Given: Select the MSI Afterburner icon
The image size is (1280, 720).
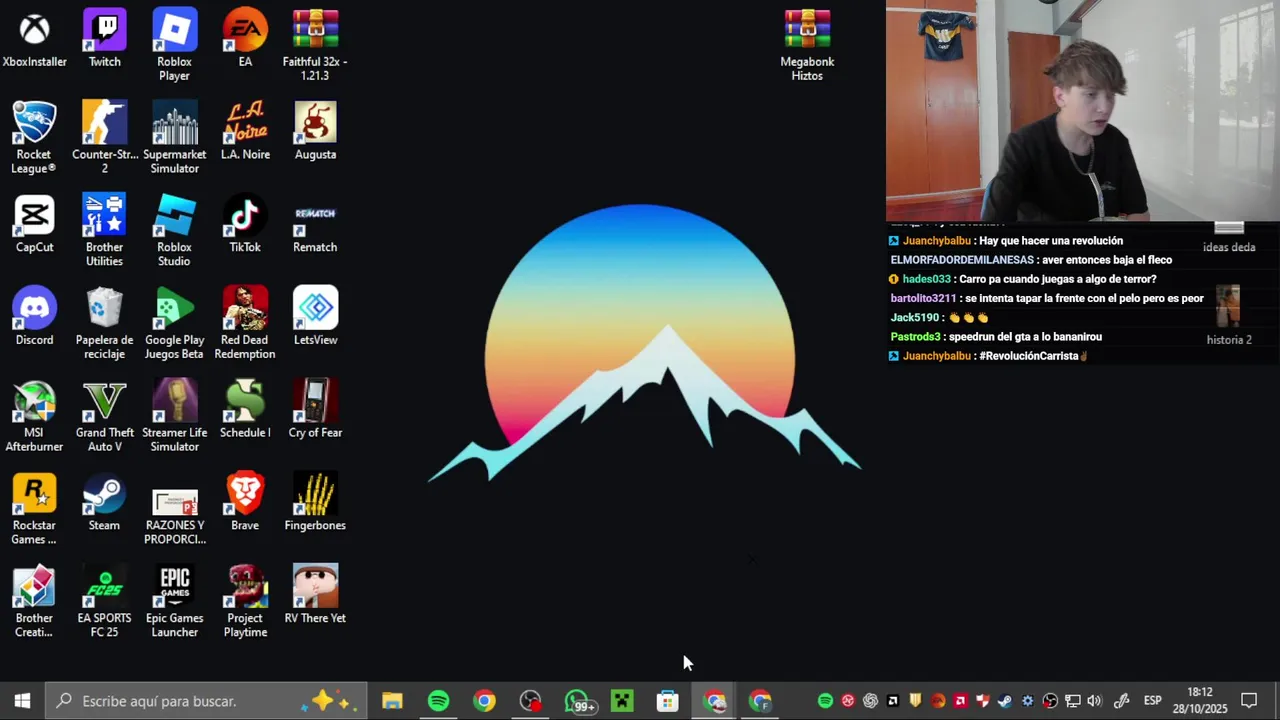Looking at the screenshot, I should [34, 417].
